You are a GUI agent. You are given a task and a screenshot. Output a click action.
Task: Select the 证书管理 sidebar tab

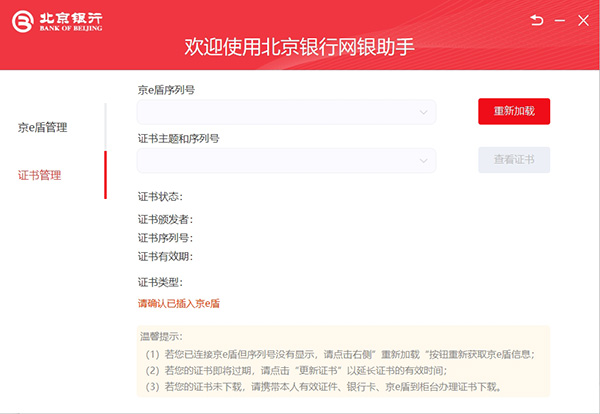coord(39,175)
